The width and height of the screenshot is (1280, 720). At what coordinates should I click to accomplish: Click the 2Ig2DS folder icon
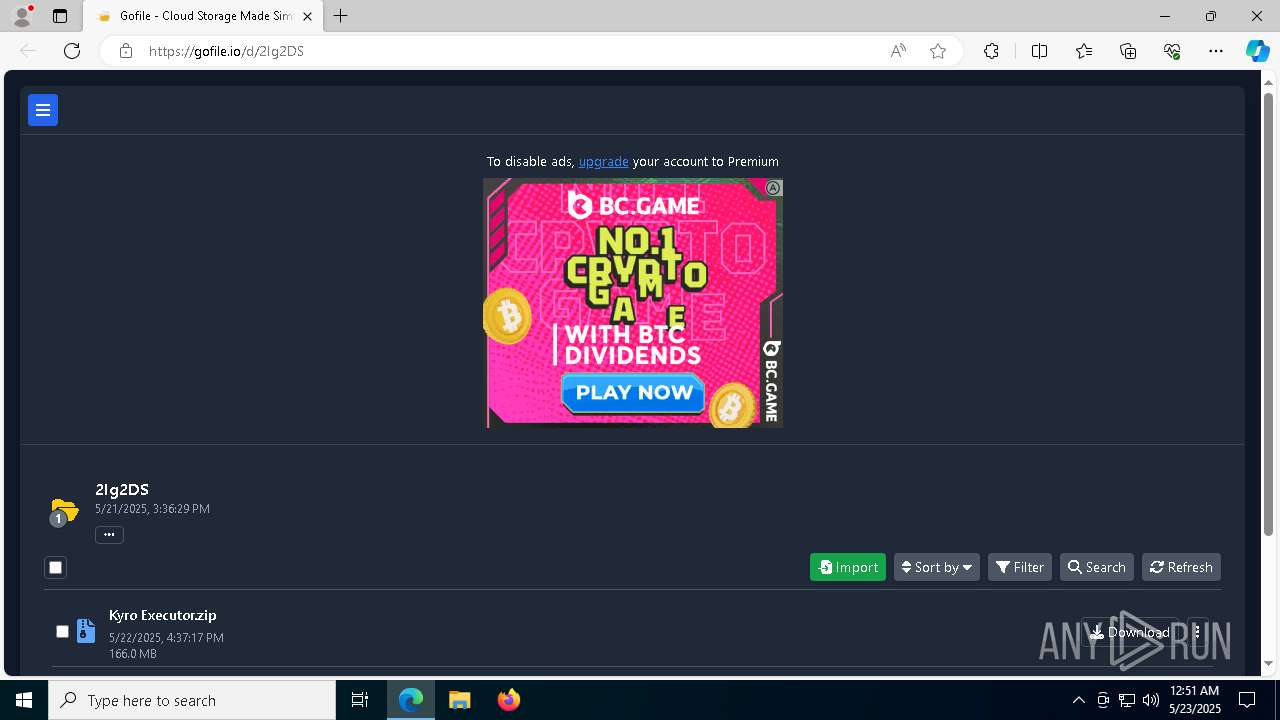click(x=63, y=511)
